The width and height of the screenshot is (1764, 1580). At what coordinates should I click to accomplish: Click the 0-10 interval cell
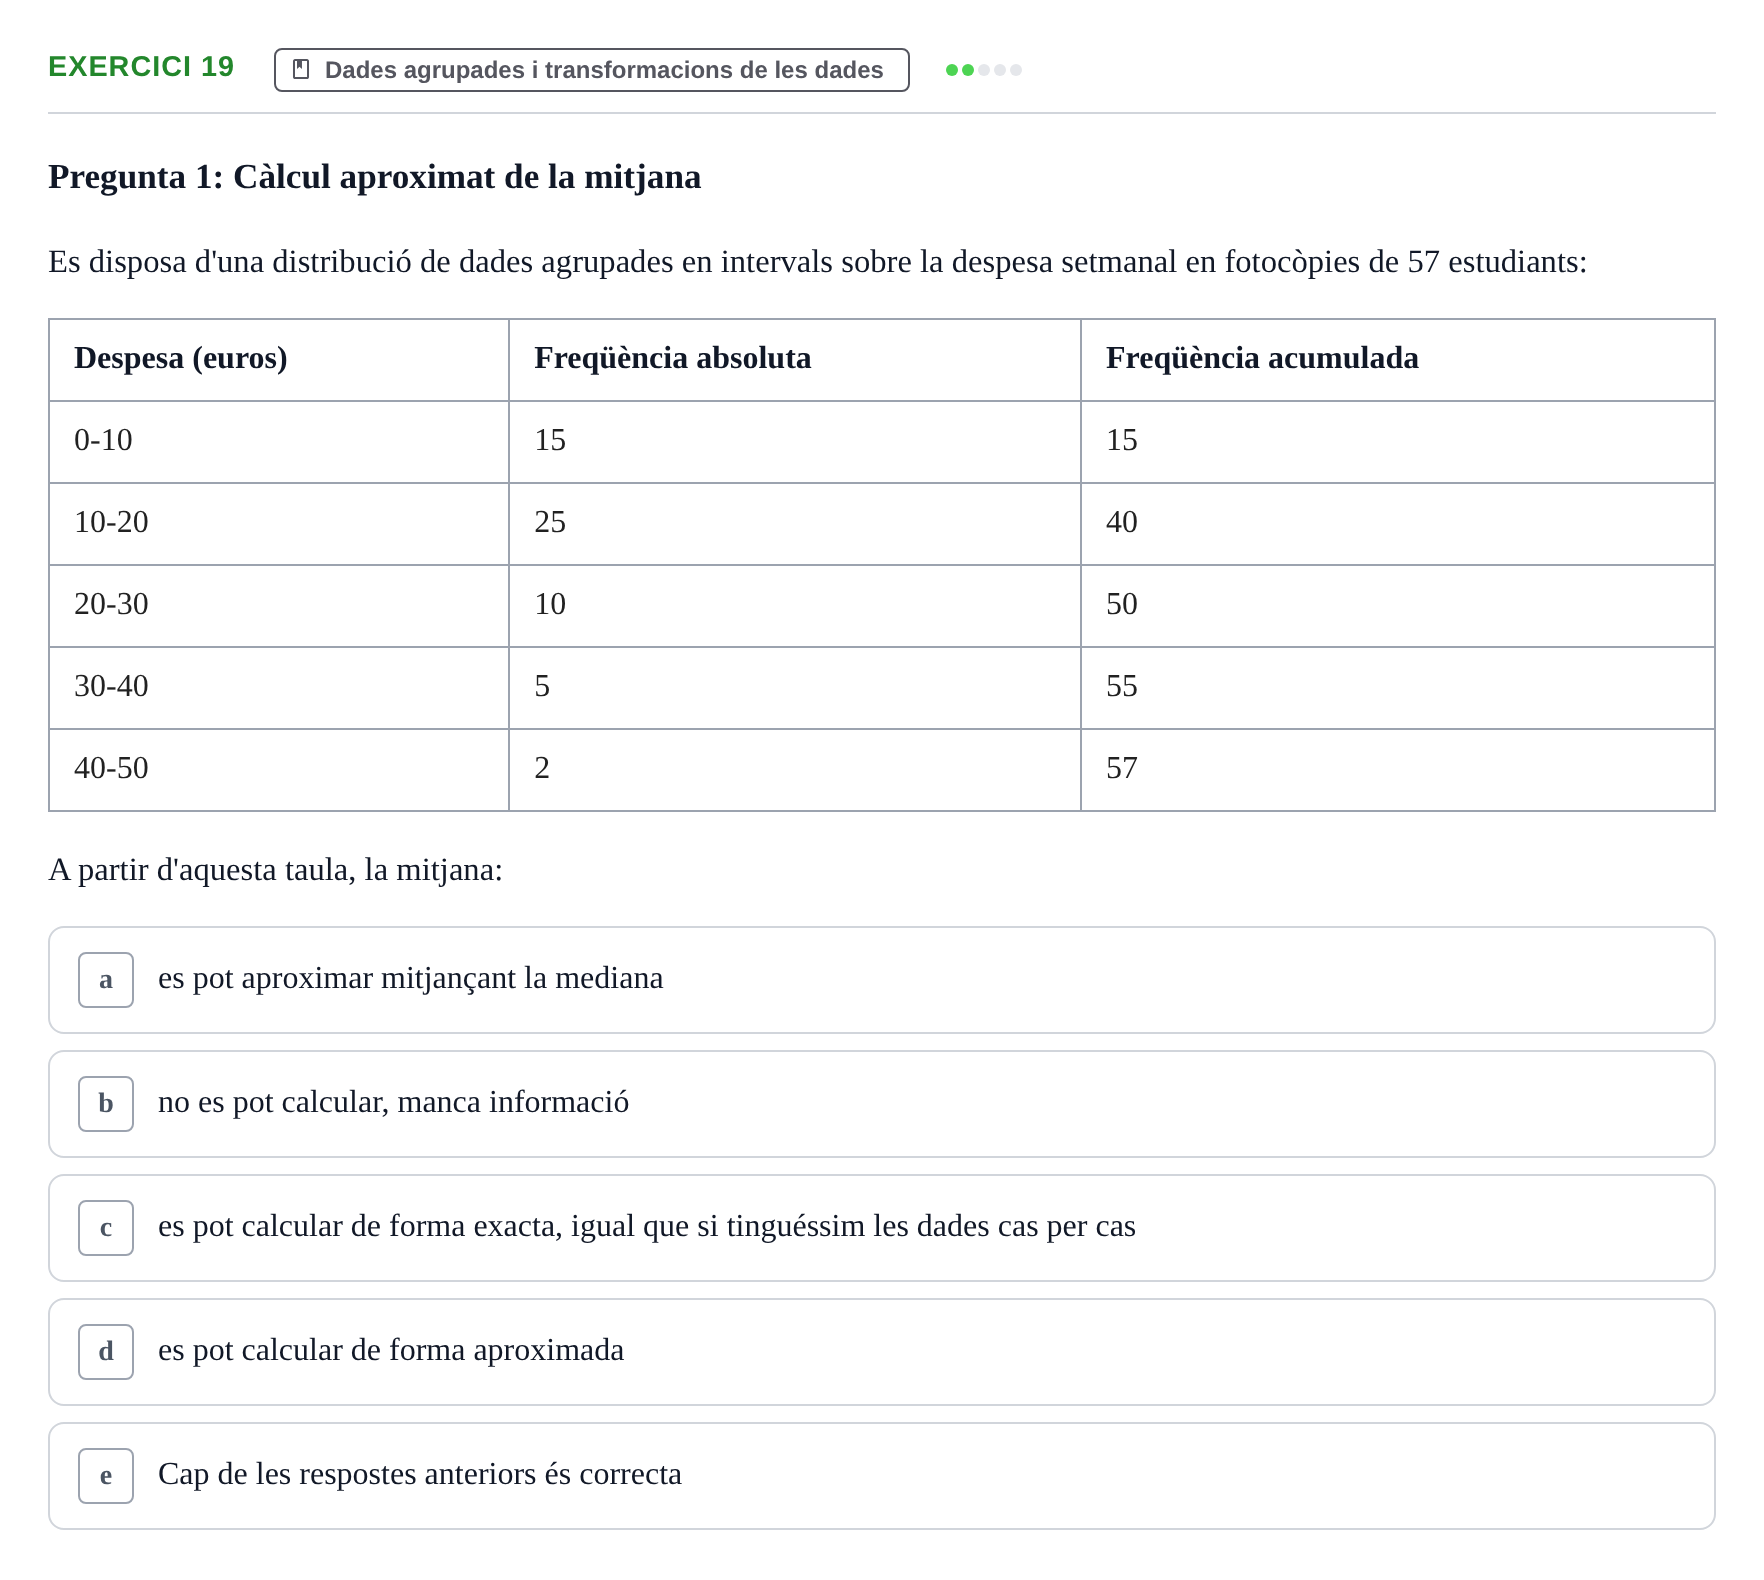[279, 442]
